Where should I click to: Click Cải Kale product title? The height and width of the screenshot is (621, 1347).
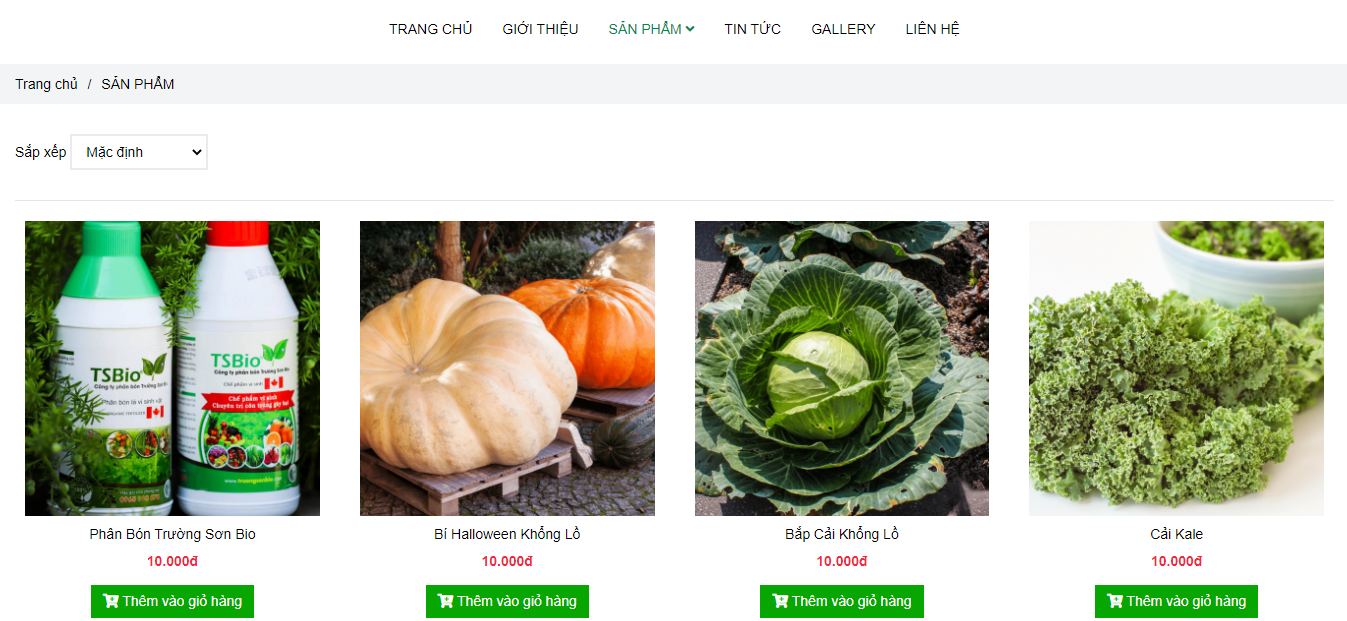click(1176, 534)
